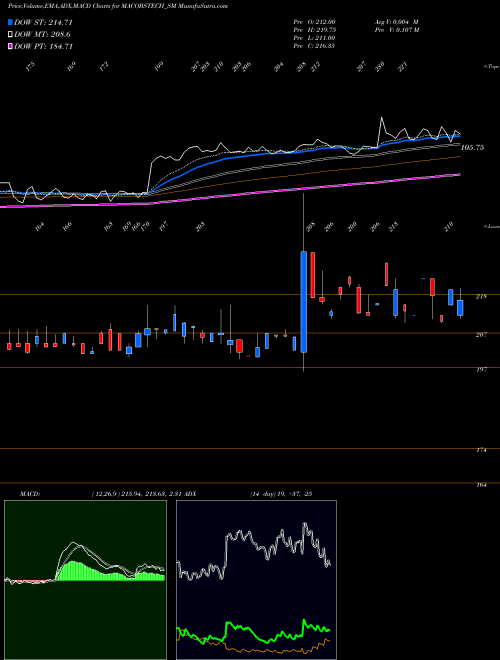
Task: Click the 'MACD:' indicator heading
Action: pyautogui.click(x=30, y=494)
